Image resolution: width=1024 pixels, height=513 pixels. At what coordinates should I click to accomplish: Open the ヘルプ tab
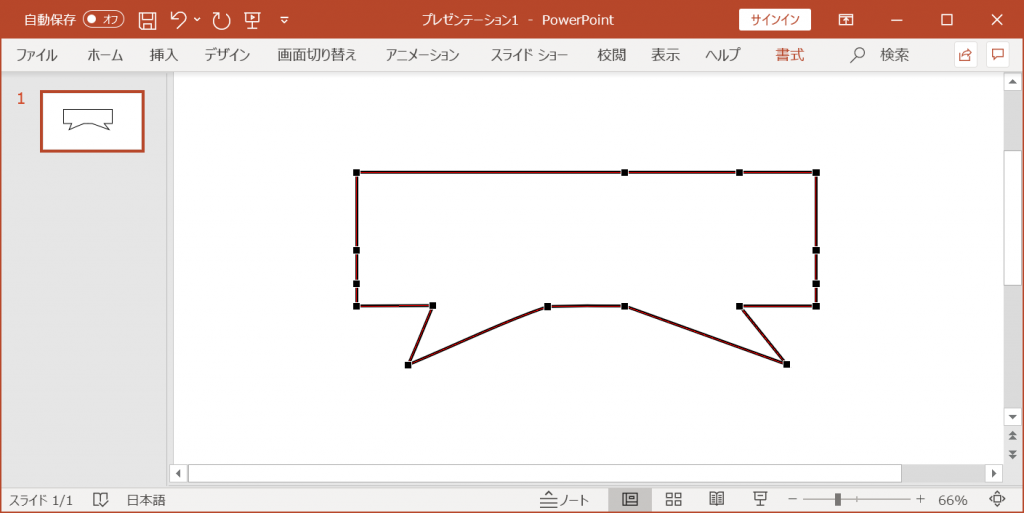[723, 55]
